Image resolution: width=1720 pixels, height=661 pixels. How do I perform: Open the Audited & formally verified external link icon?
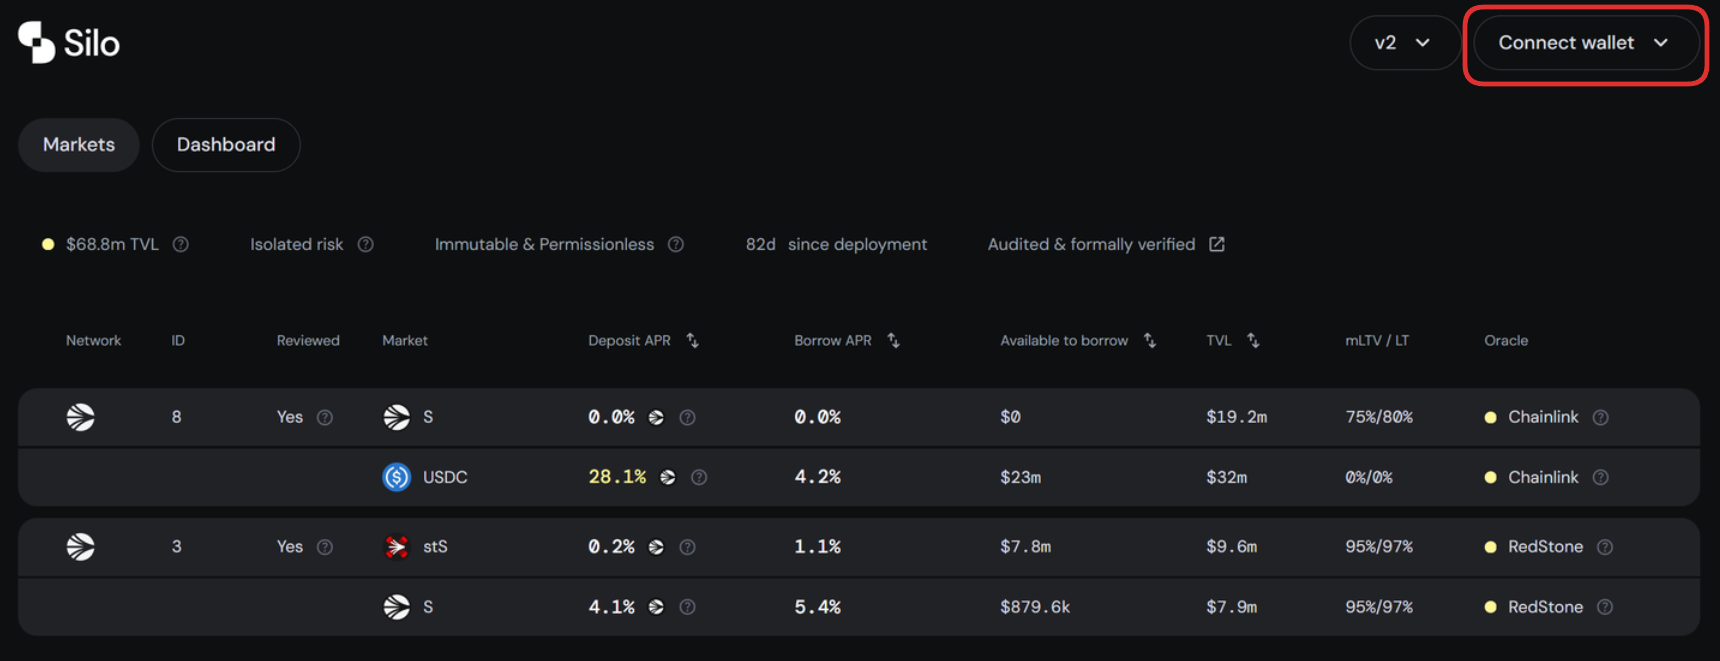(1217, 244)
